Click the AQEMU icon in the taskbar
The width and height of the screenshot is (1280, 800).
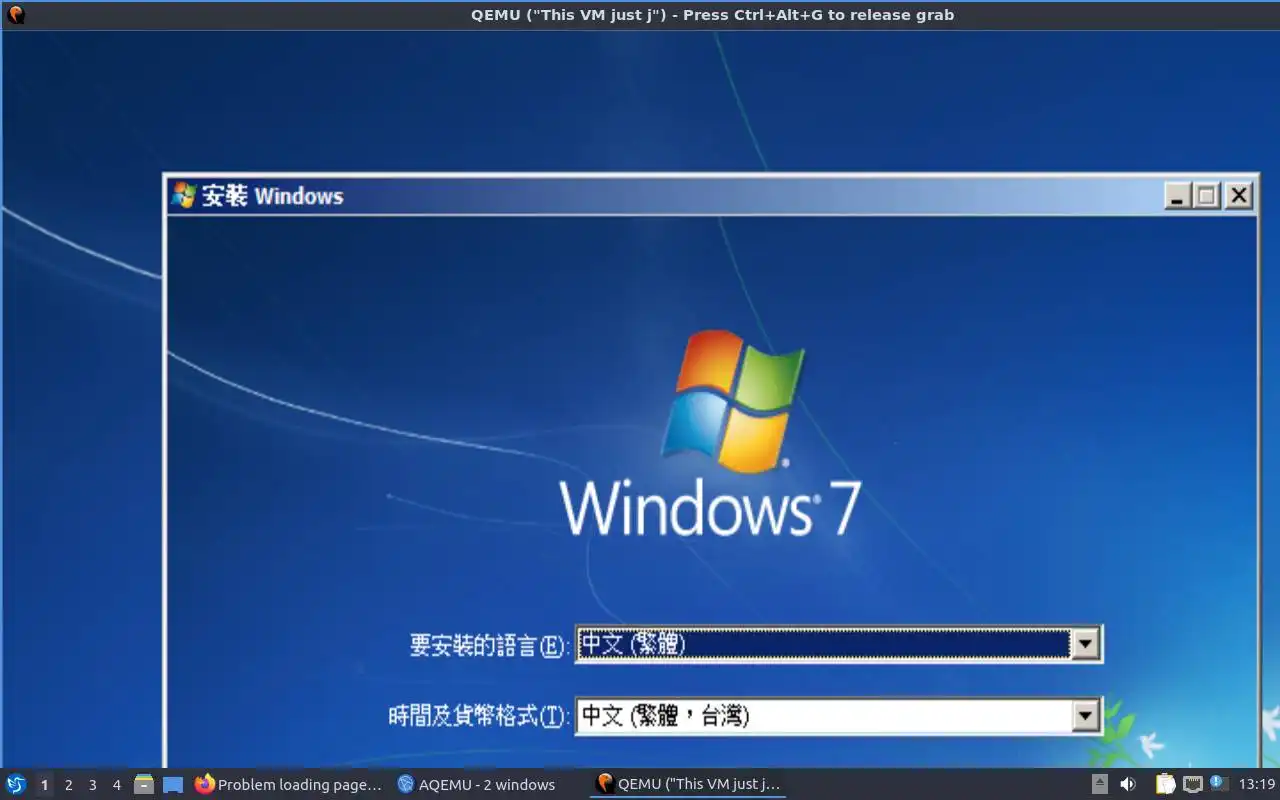coord(405,785)
